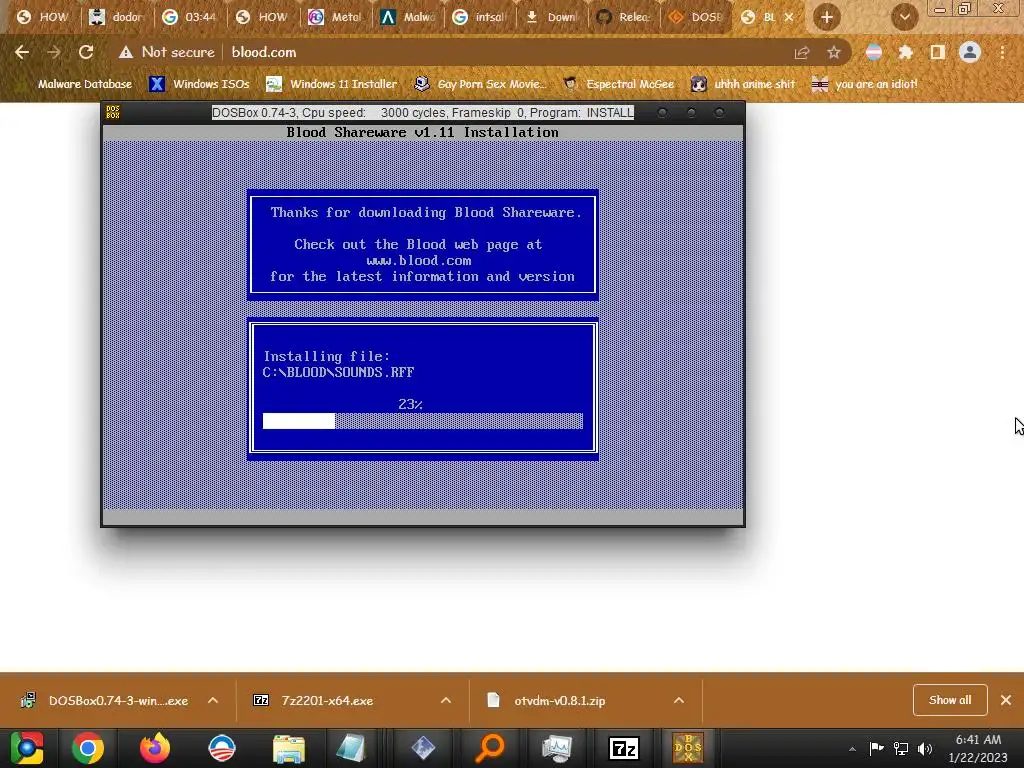Close the downloads bar
The width and height of the screenshot is (1024, 768).
click(1006, 700)
